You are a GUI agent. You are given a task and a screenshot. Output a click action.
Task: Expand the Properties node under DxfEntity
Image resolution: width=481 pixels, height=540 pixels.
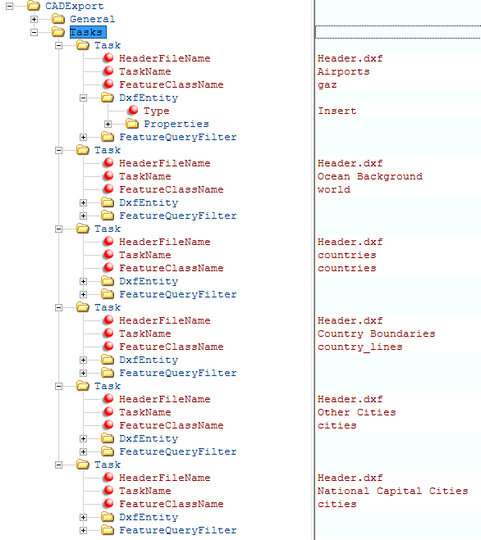[x=108, y=124]
